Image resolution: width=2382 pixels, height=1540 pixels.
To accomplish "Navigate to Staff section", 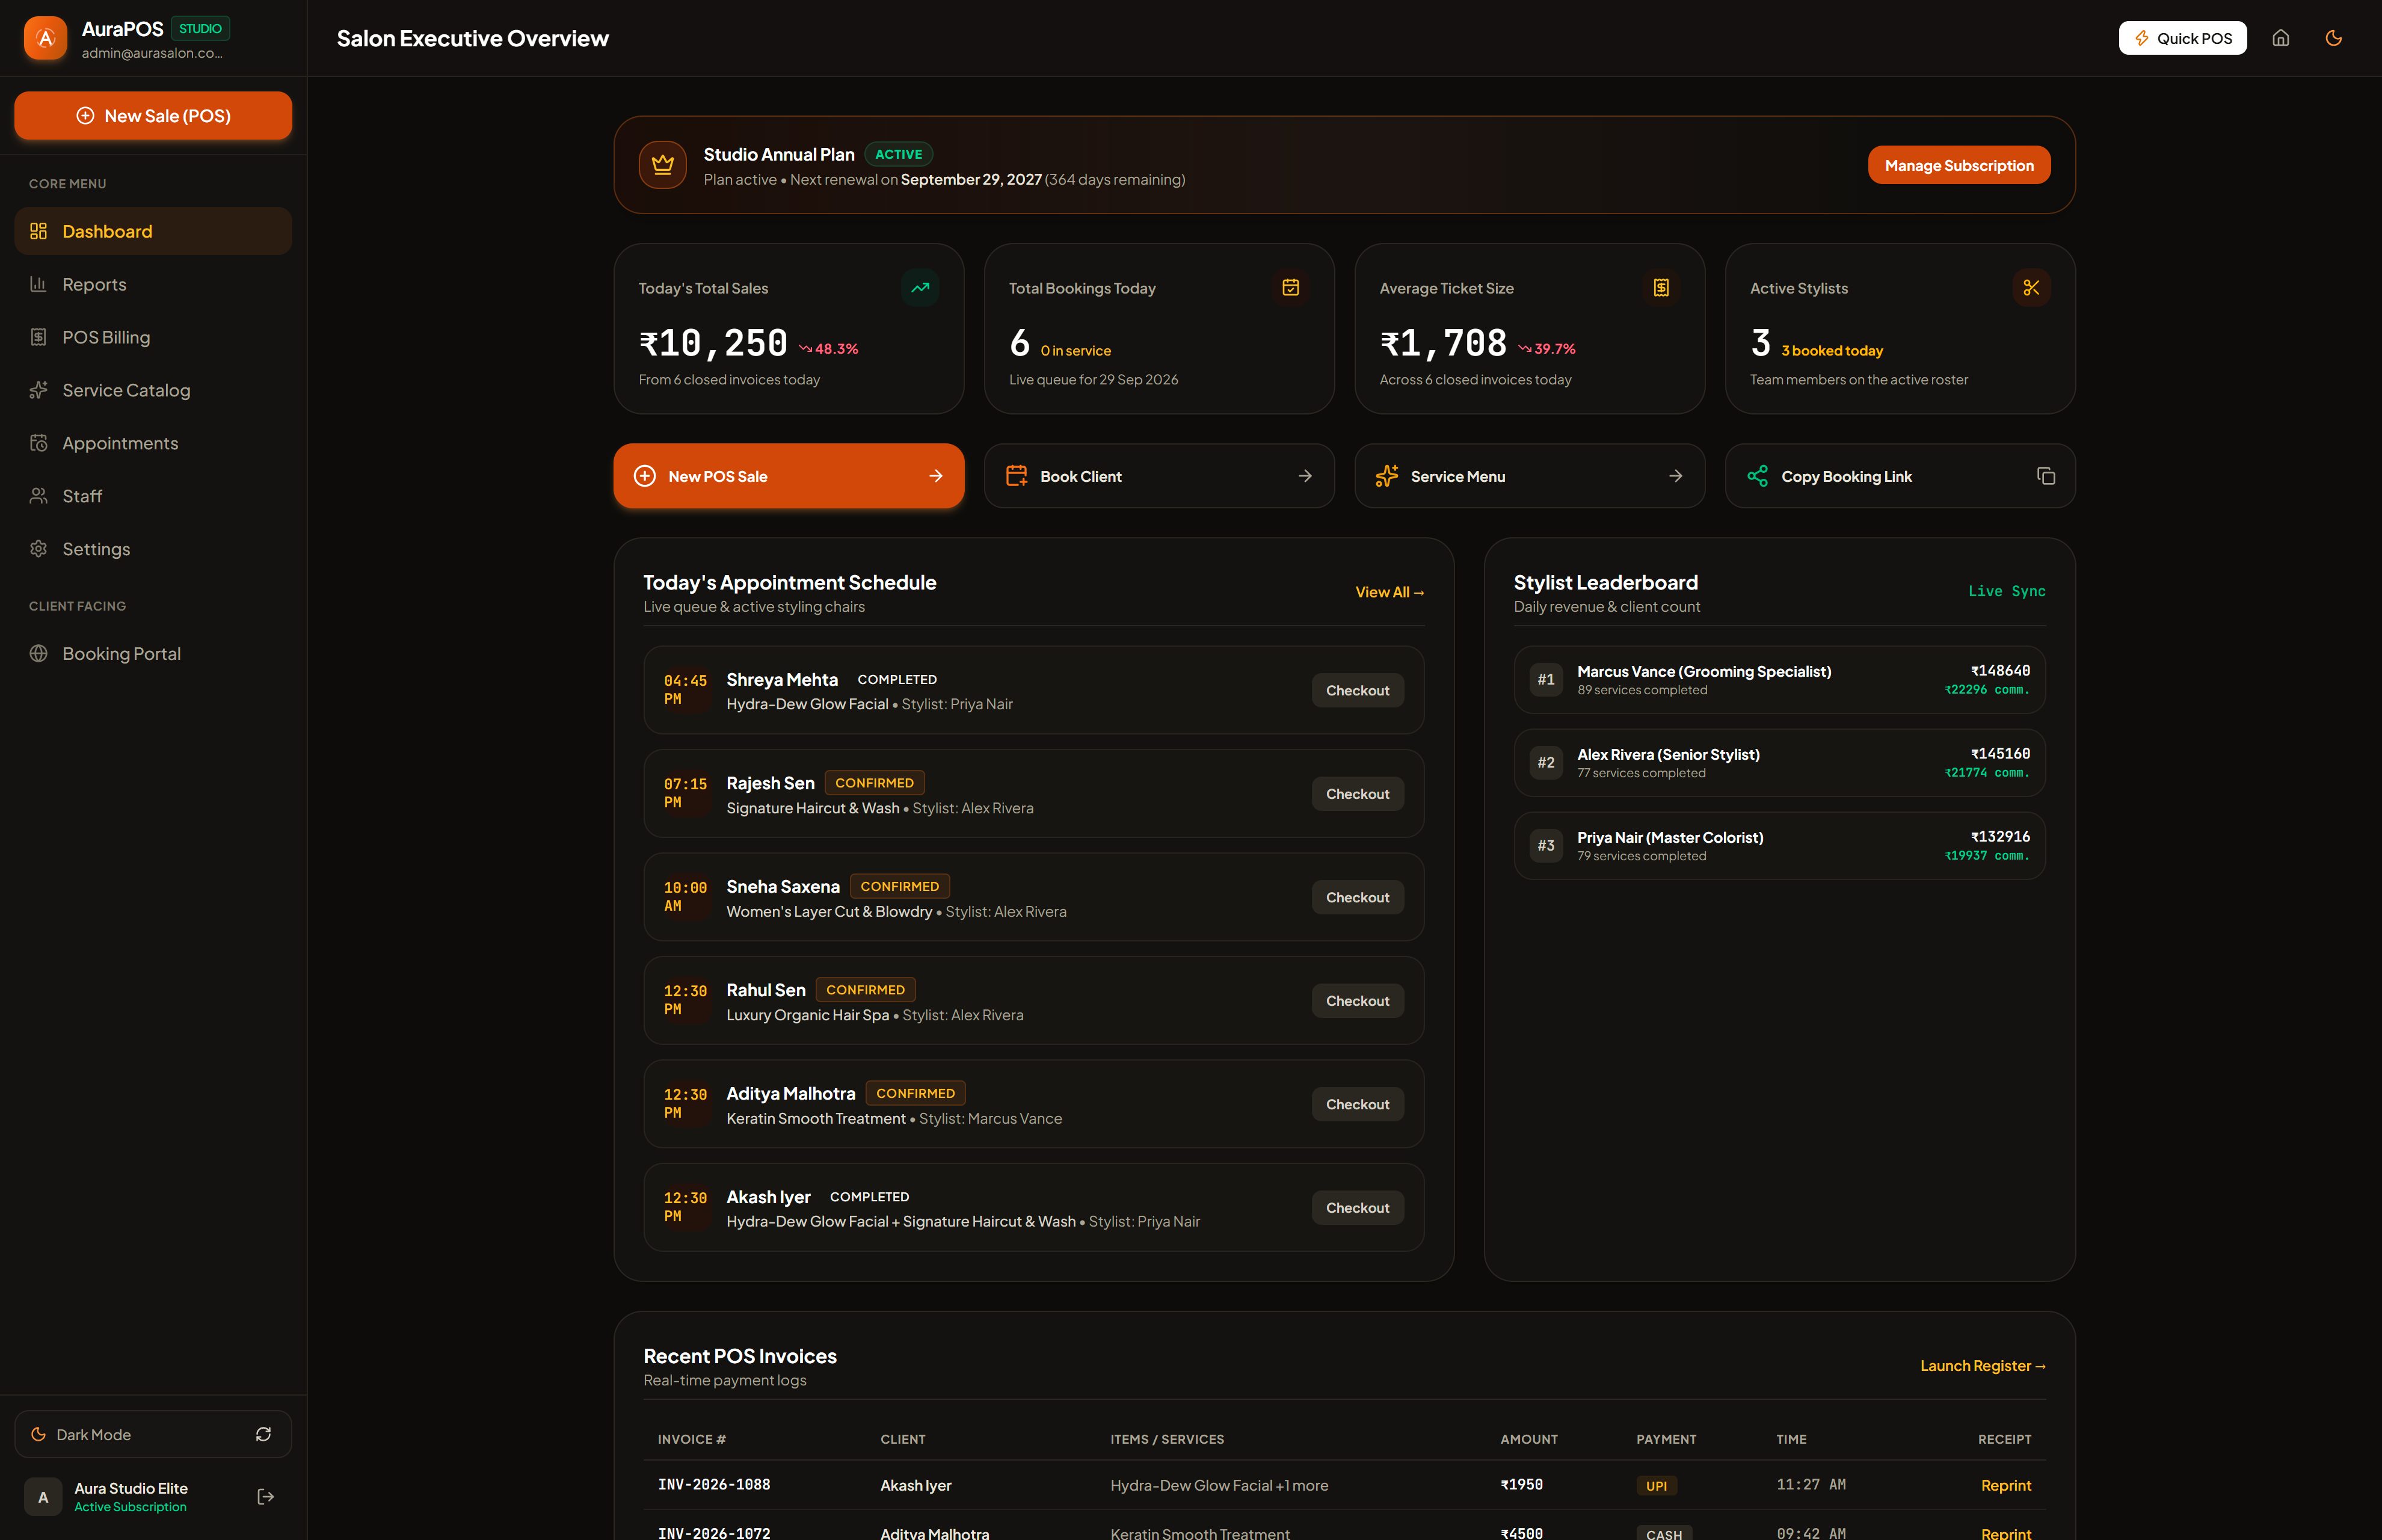I will click(153, 496).
